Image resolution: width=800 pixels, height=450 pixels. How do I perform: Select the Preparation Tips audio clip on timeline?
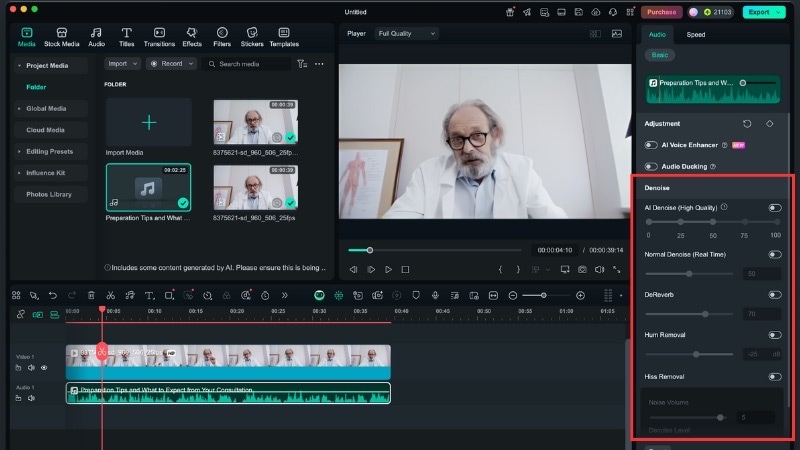pos(228,393)
